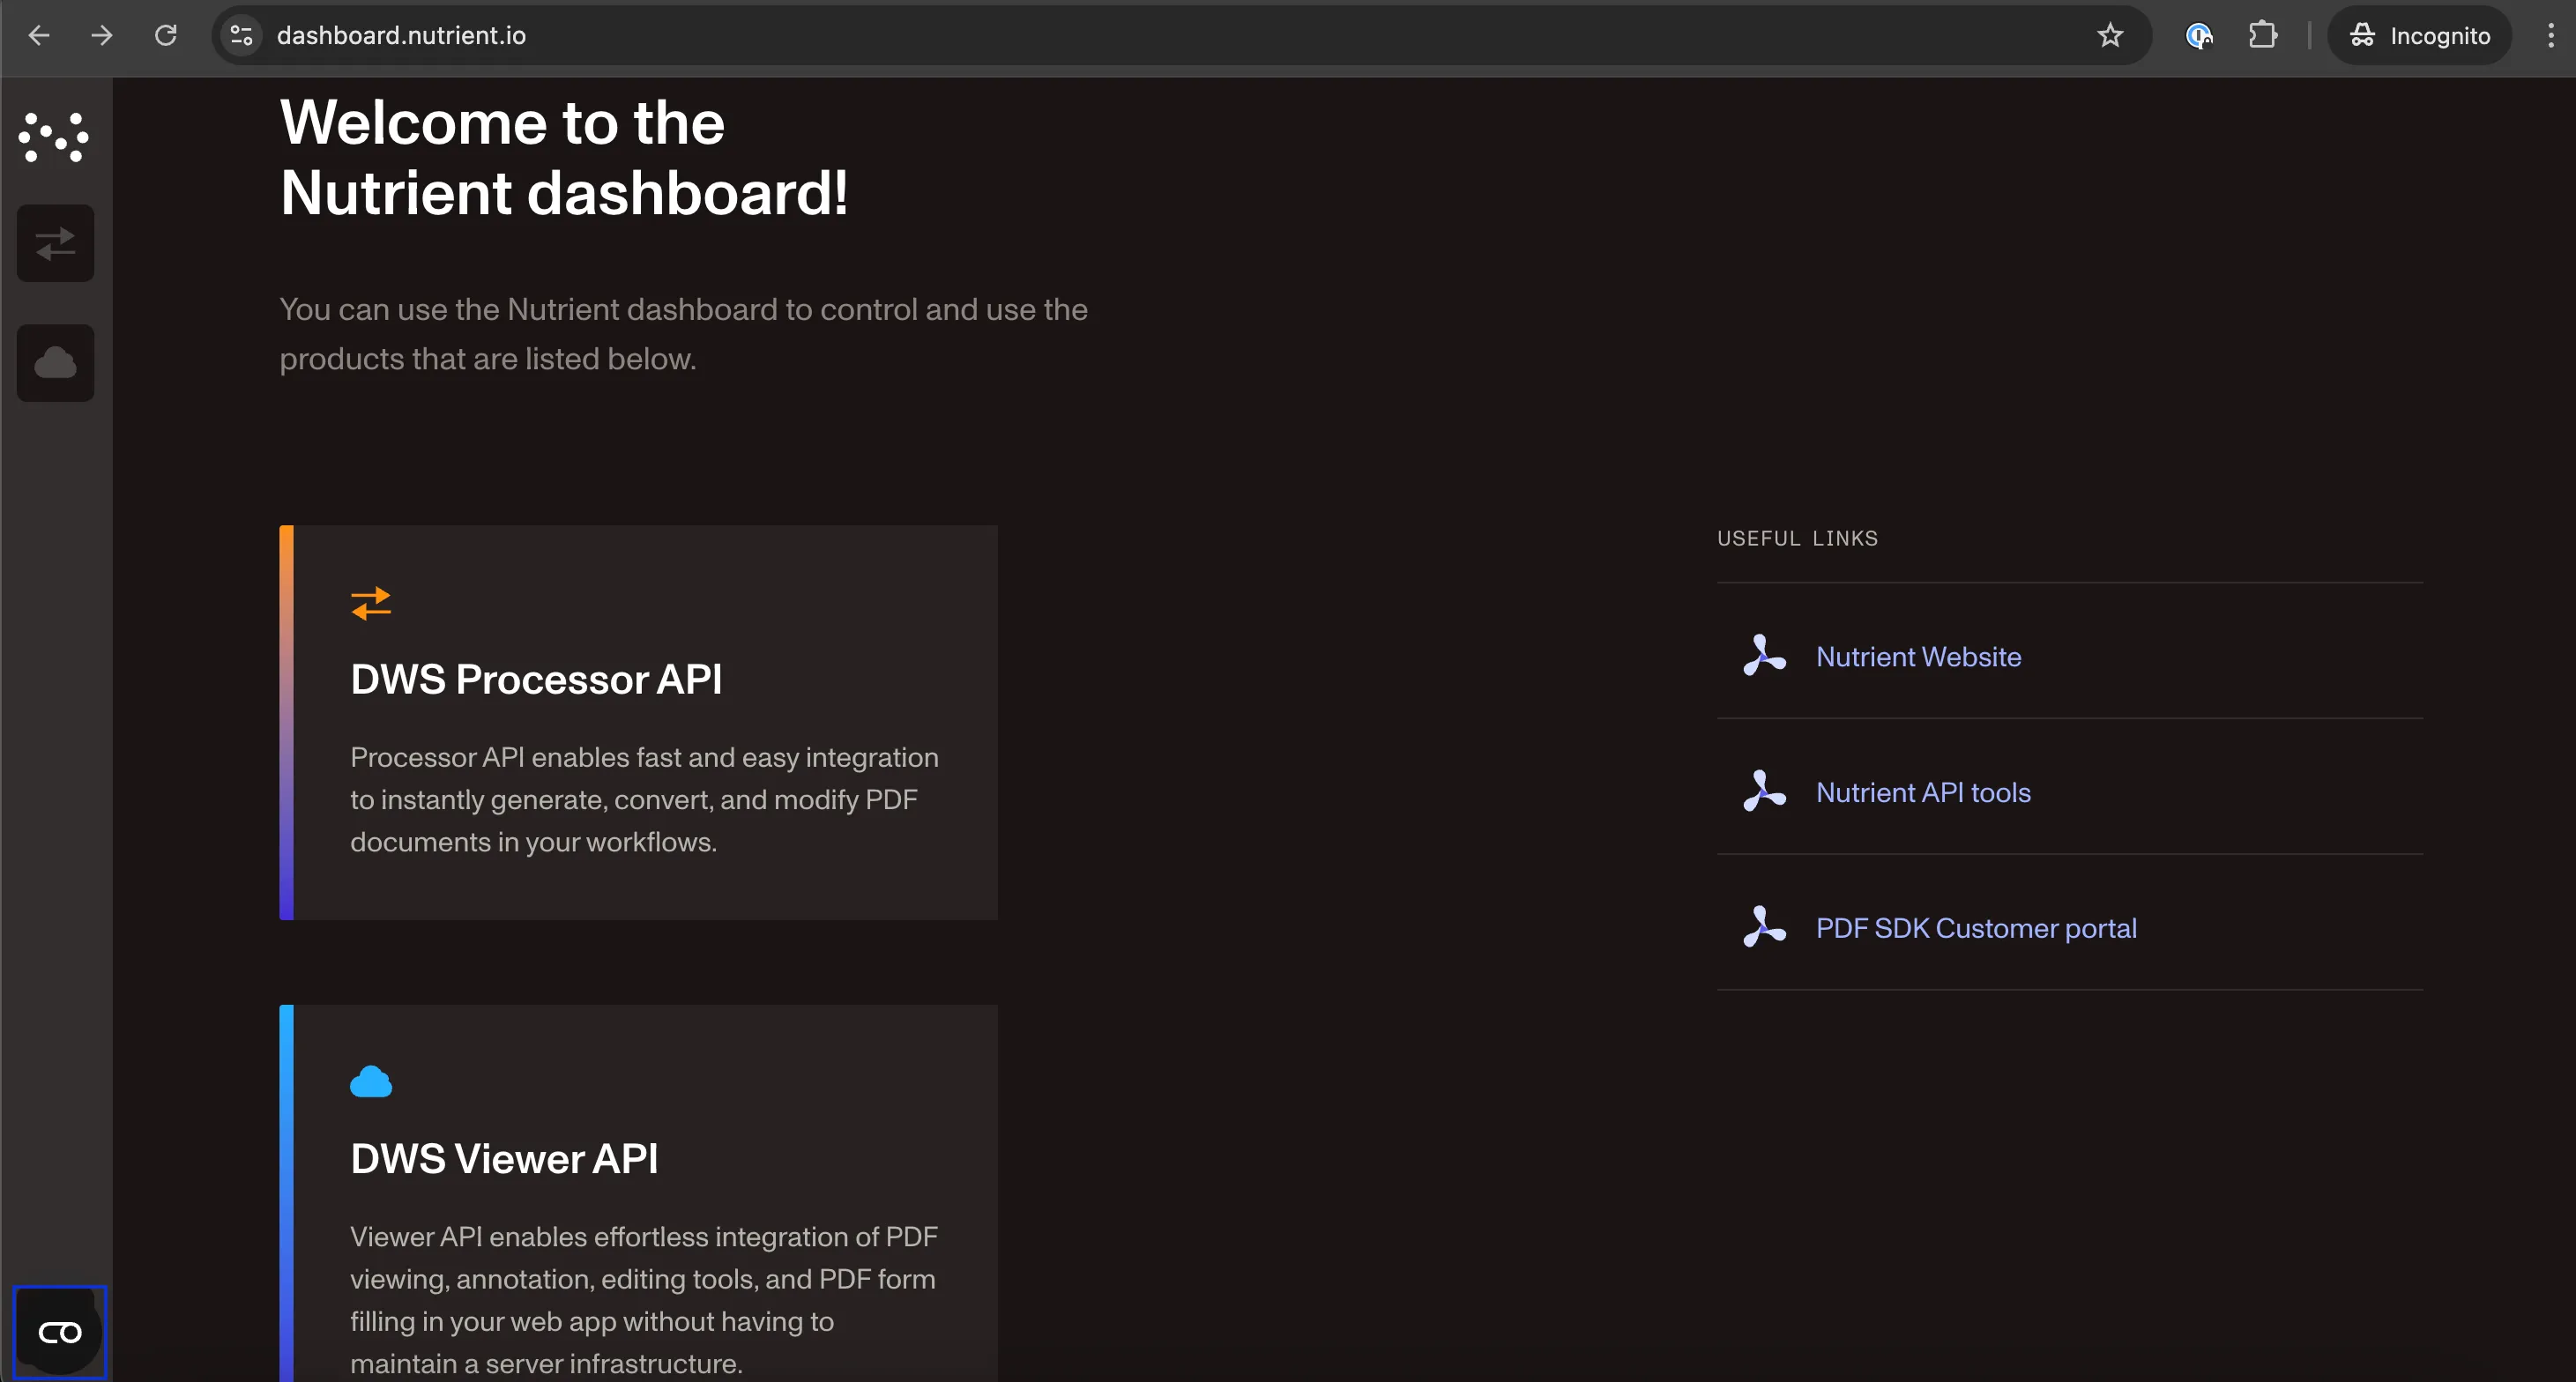Image resolution: width=2576 pixels, height=1382 pixels.
Task: Open the Nutrient Website link
Action: [1917, 657]
